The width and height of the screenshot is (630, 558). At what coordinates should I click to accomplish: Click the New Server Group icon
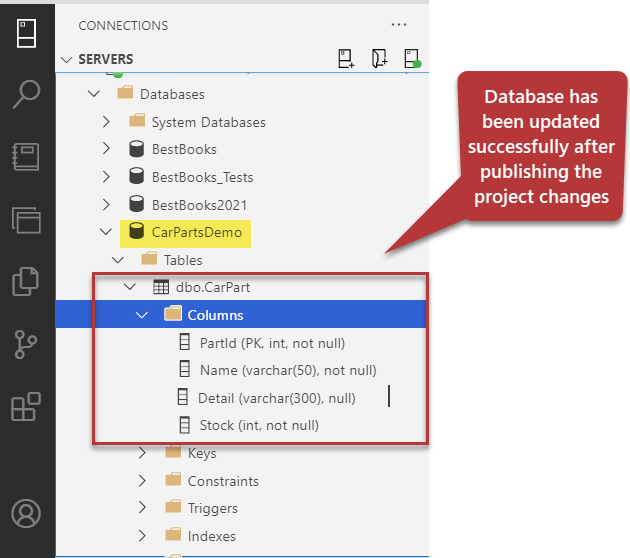click(x=379, y=59)
